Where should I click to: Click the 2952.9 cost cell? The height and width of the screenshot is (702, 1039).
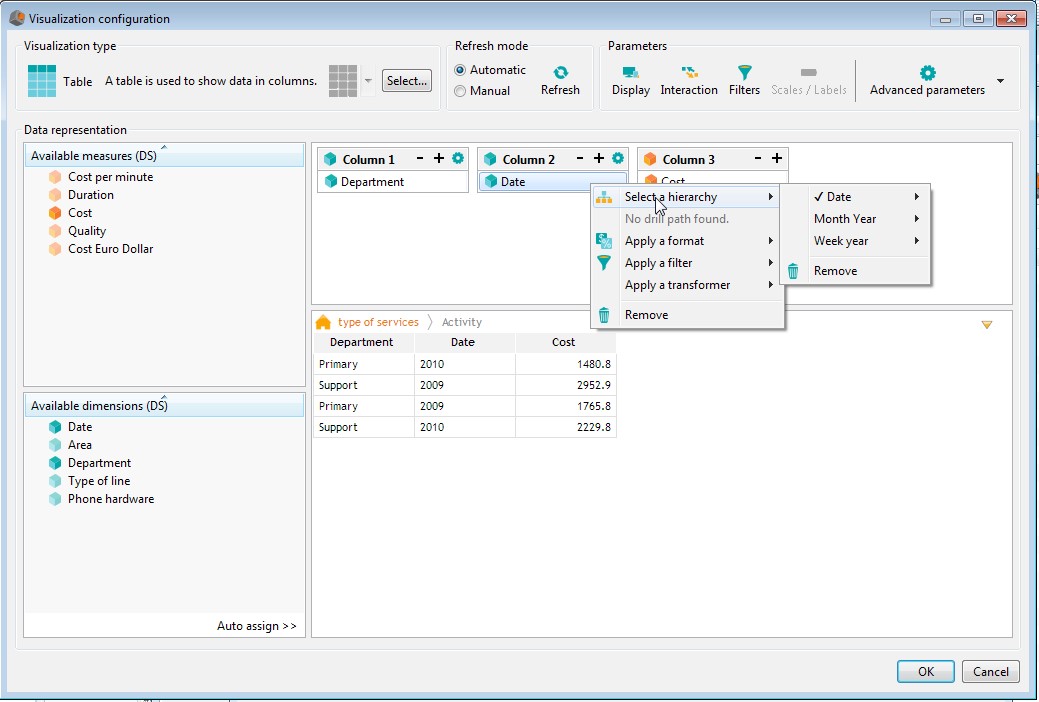pos(565,385)
